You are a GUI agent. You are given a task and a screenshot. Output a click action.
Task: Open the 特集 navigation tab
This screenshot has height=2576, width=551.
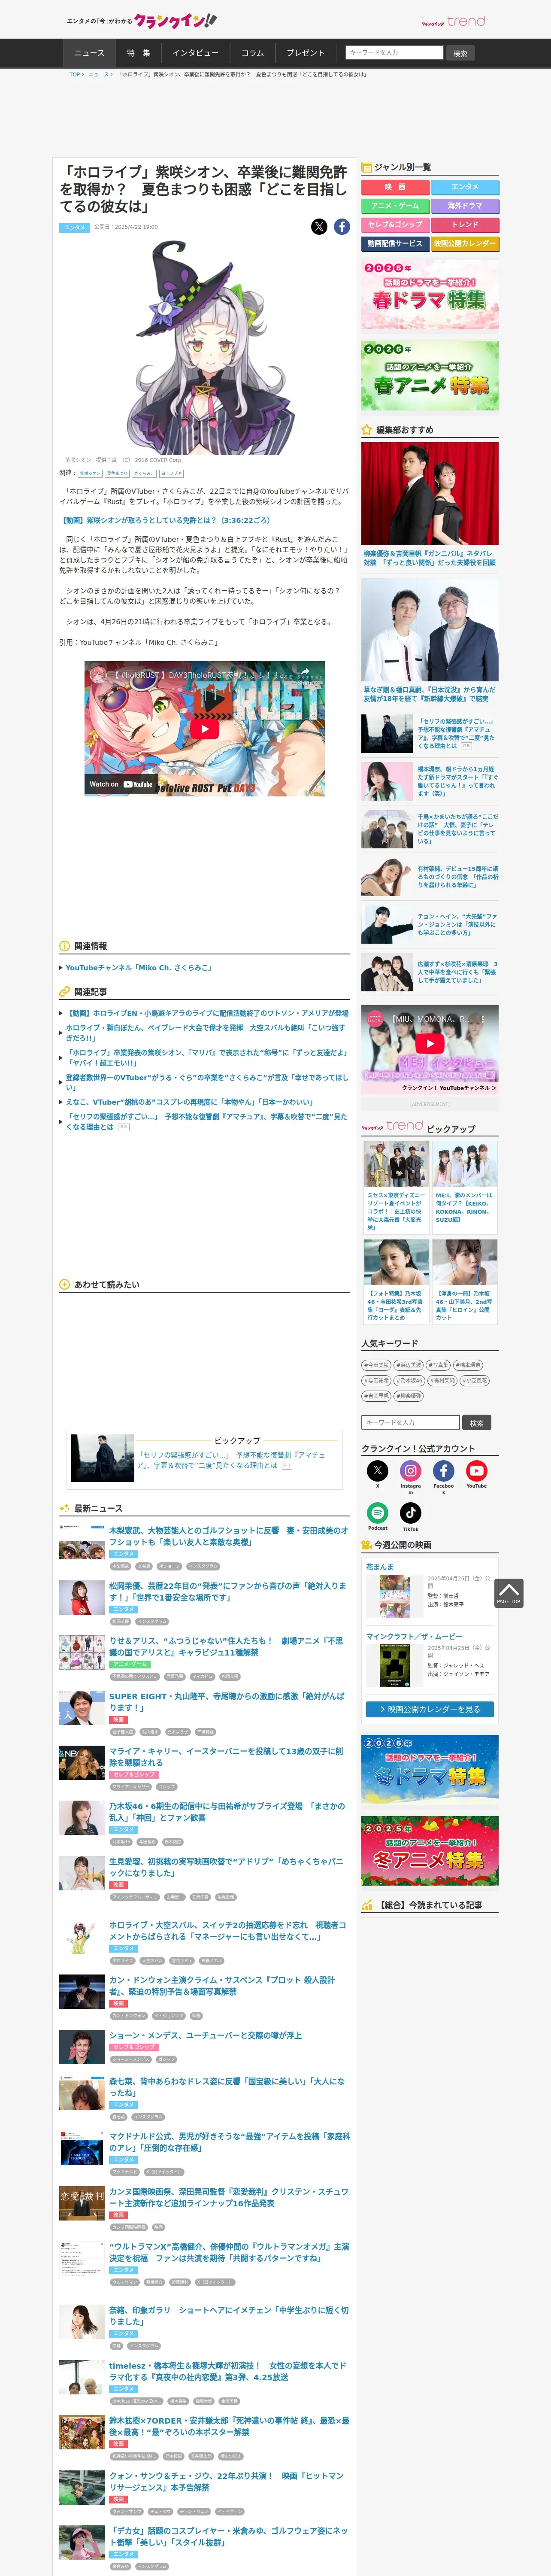pyautogui.click(x=139, y=53)
